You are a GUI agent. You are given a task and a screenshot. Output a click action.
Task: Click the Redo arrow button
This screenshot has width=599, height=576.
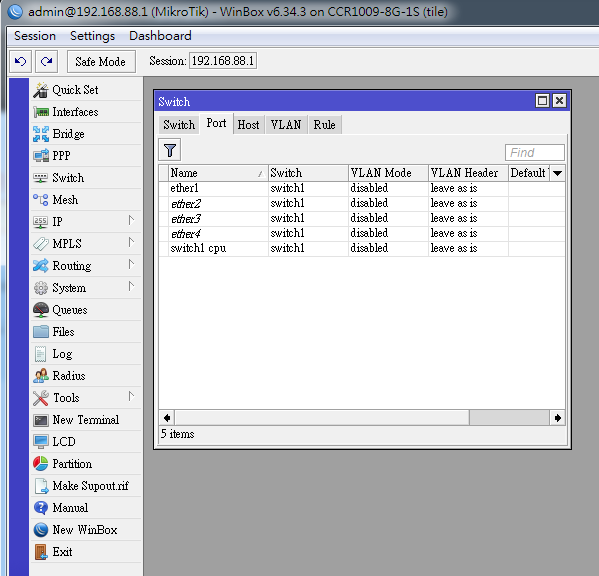[47, 61]
